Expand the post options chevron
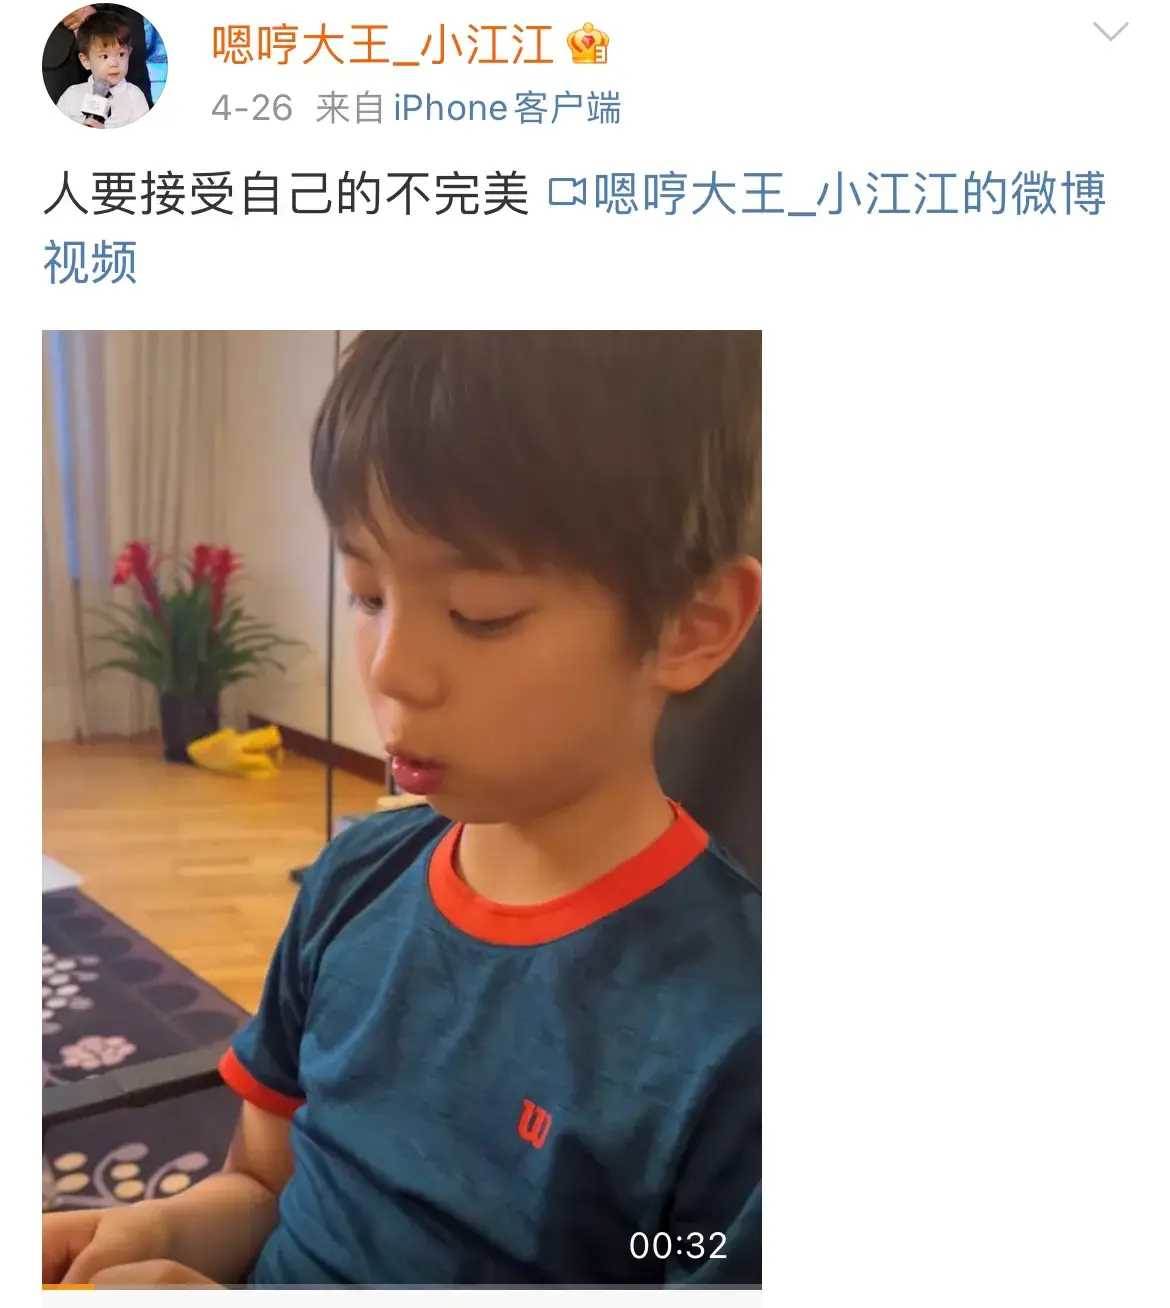Image resolution: width=1170 pixels, height=1308 pixels. (1110, 33)
